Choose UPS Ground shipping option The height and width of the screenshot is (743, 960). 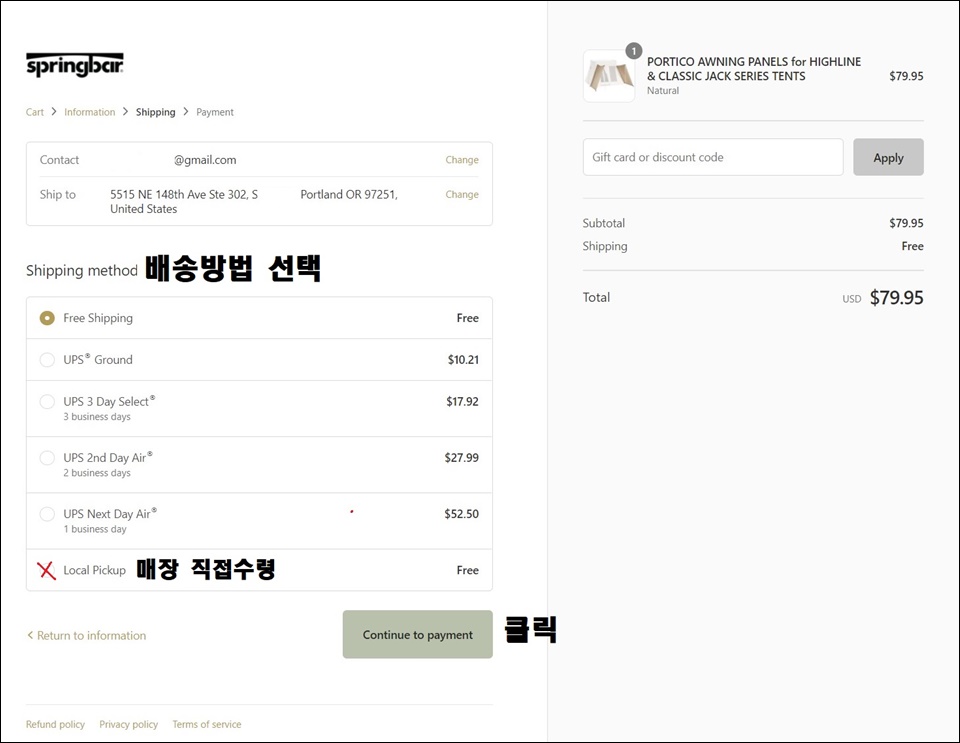(x=47, y=360)
